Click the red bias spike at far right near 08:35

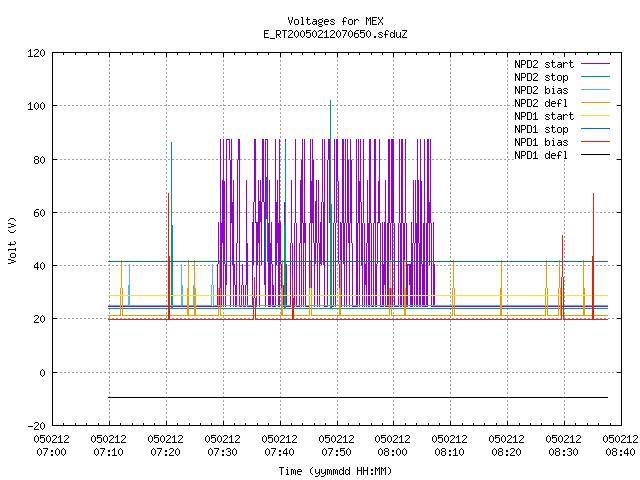(593, 256)
